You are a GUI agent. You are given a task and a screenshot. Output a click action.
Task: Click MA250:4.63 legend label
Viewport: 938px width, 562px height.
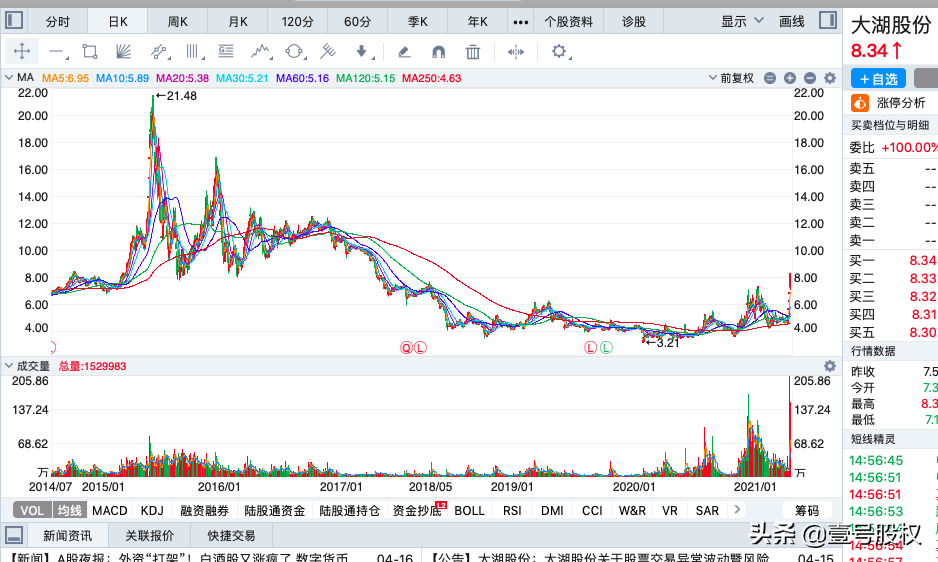tap(431, 78)
